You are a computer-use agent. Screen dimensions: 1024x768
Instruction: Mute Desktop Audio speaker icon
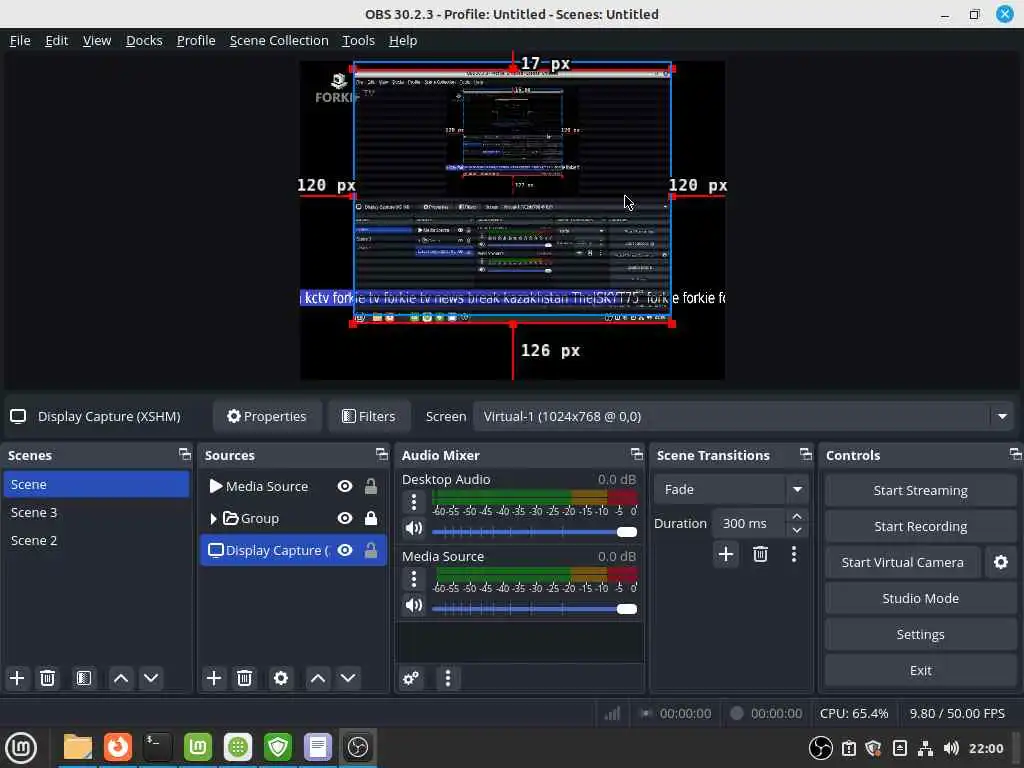click(413, 528)
